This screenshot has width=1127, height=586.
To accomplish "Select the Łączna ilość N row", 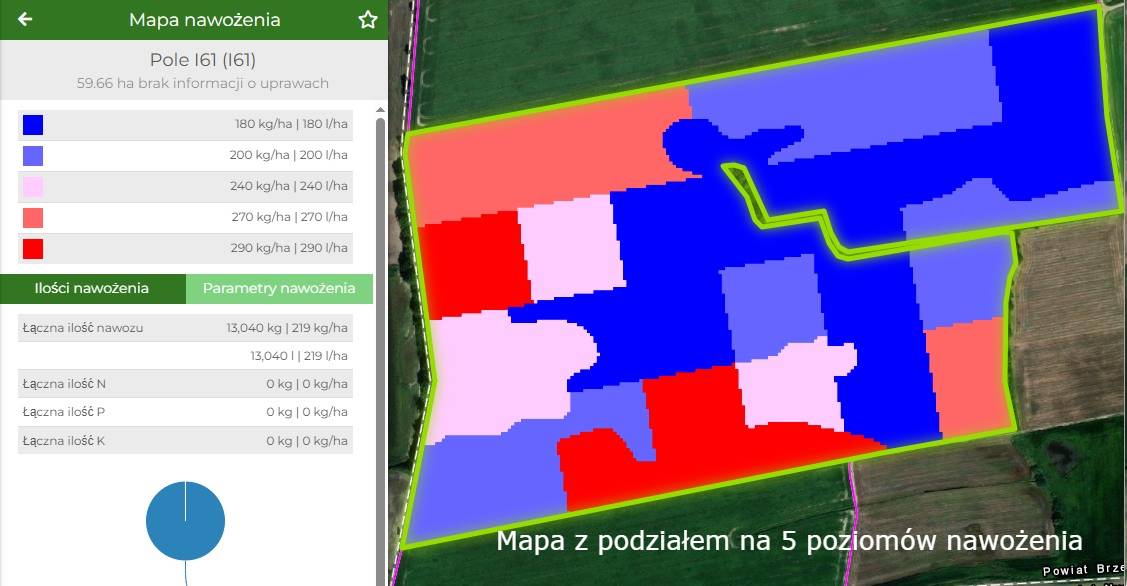I will [x=185, y=384].
